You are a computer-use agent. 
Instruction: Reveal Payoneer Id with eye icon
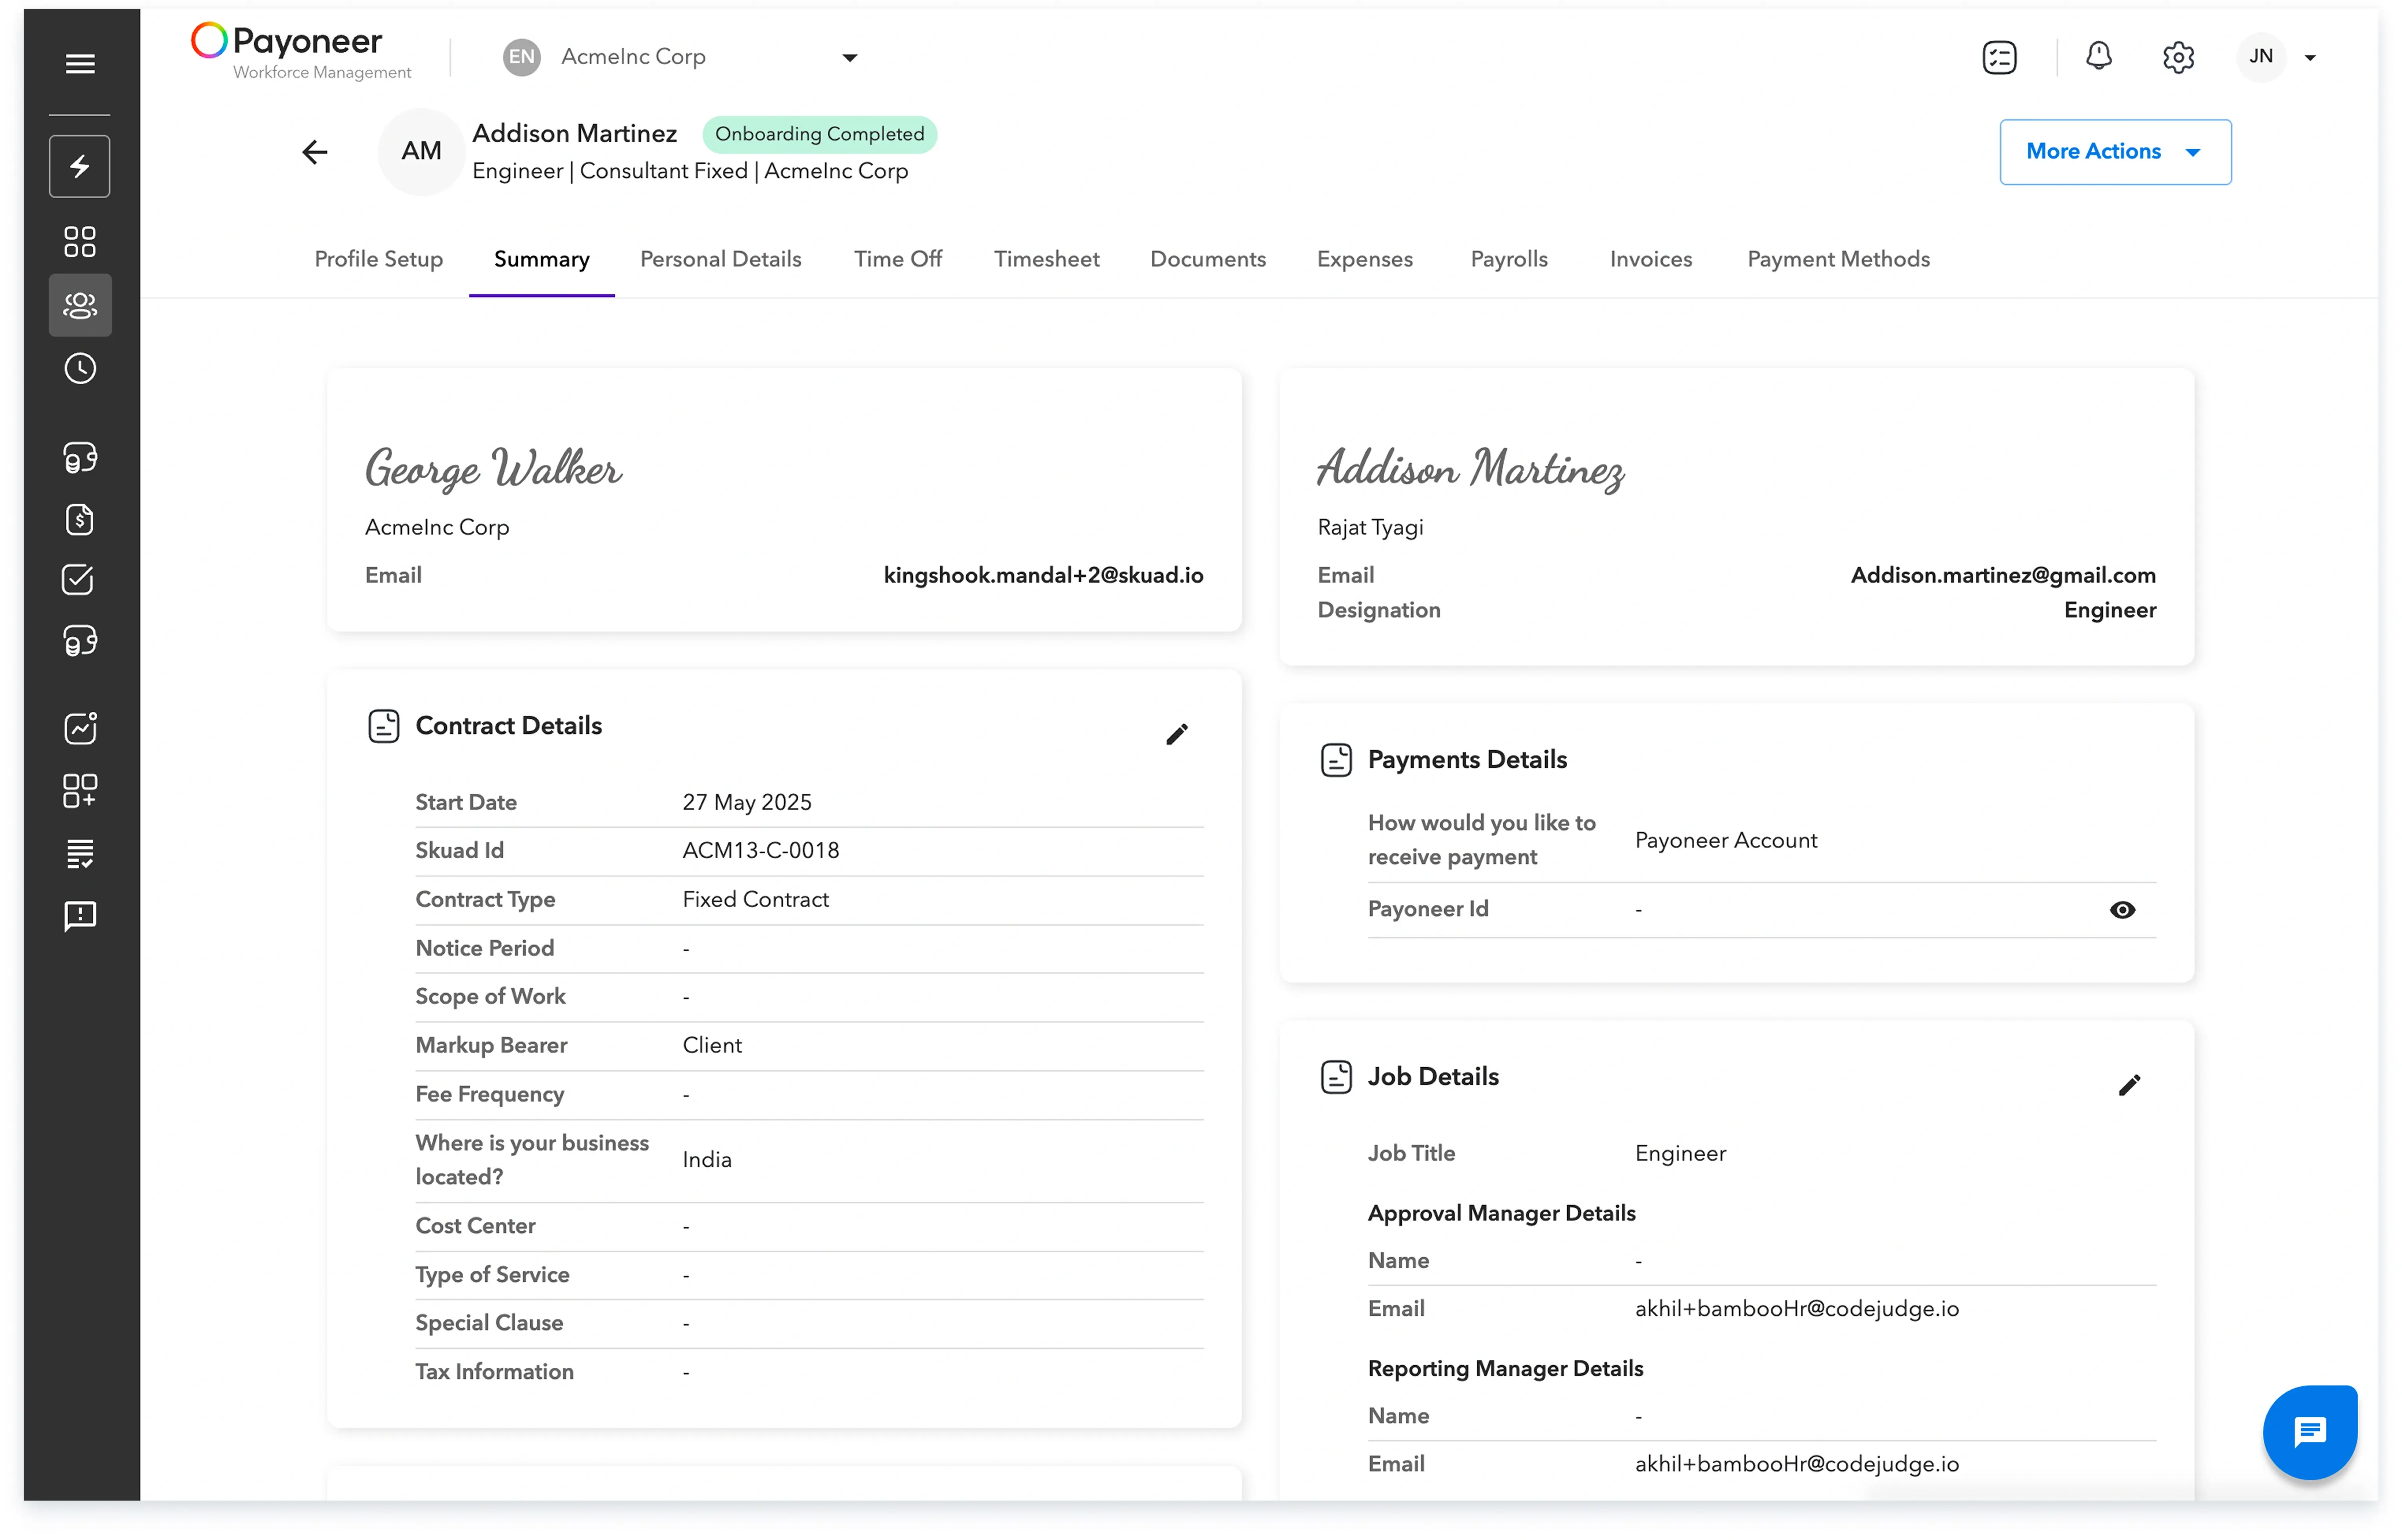[x=2122, y=910]
